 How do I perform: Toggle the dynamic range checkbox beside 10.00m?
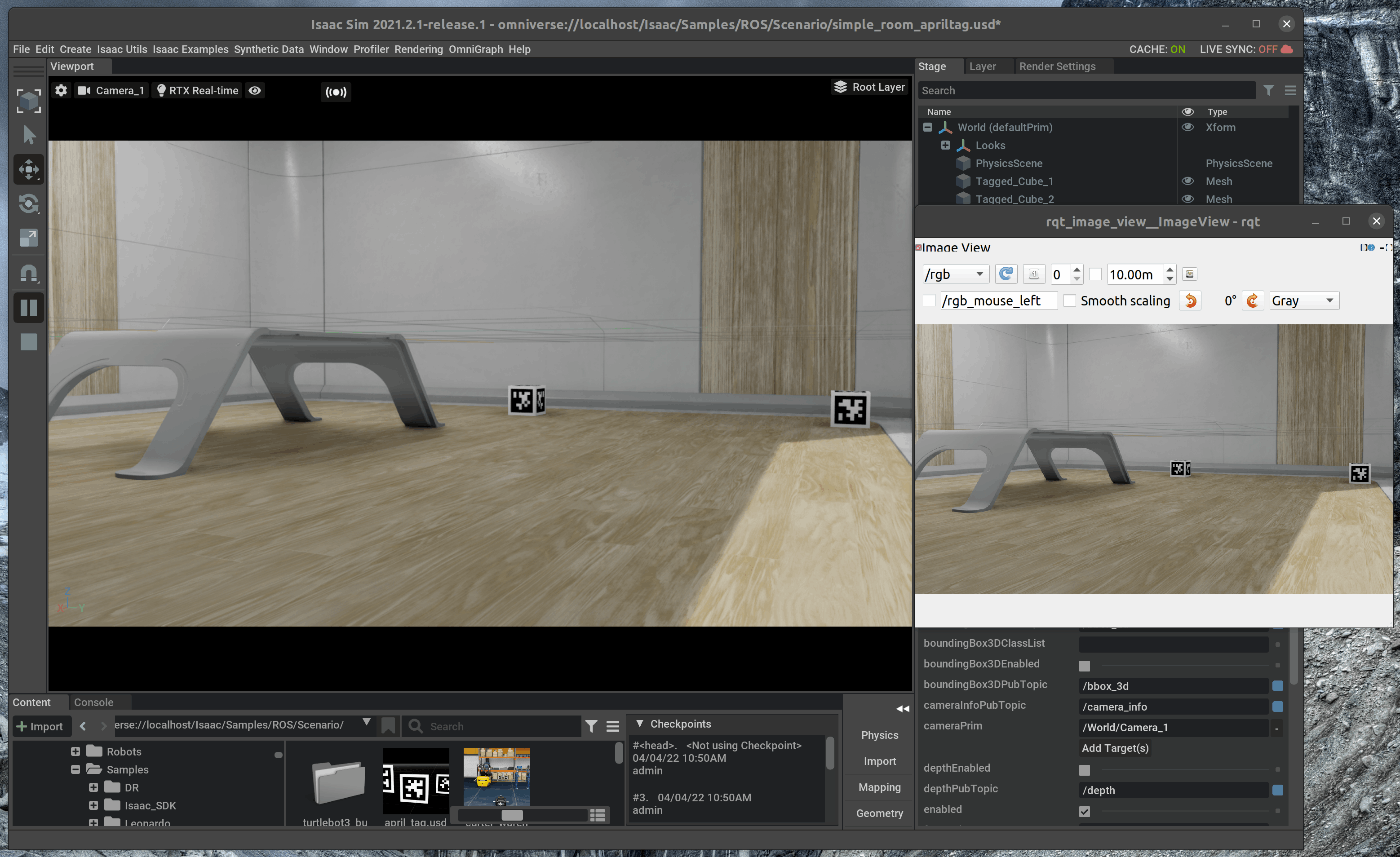1096,274
